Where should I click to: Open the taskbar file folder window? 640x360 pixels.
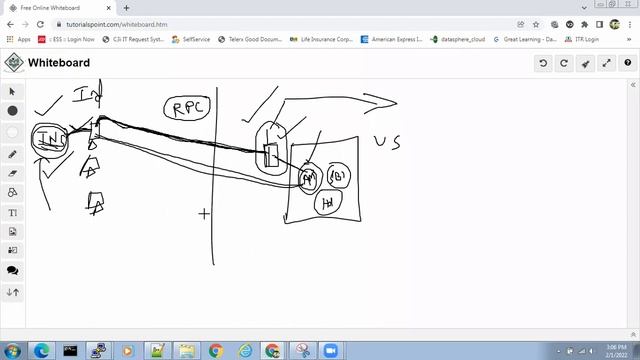click(x=187, y=351)
